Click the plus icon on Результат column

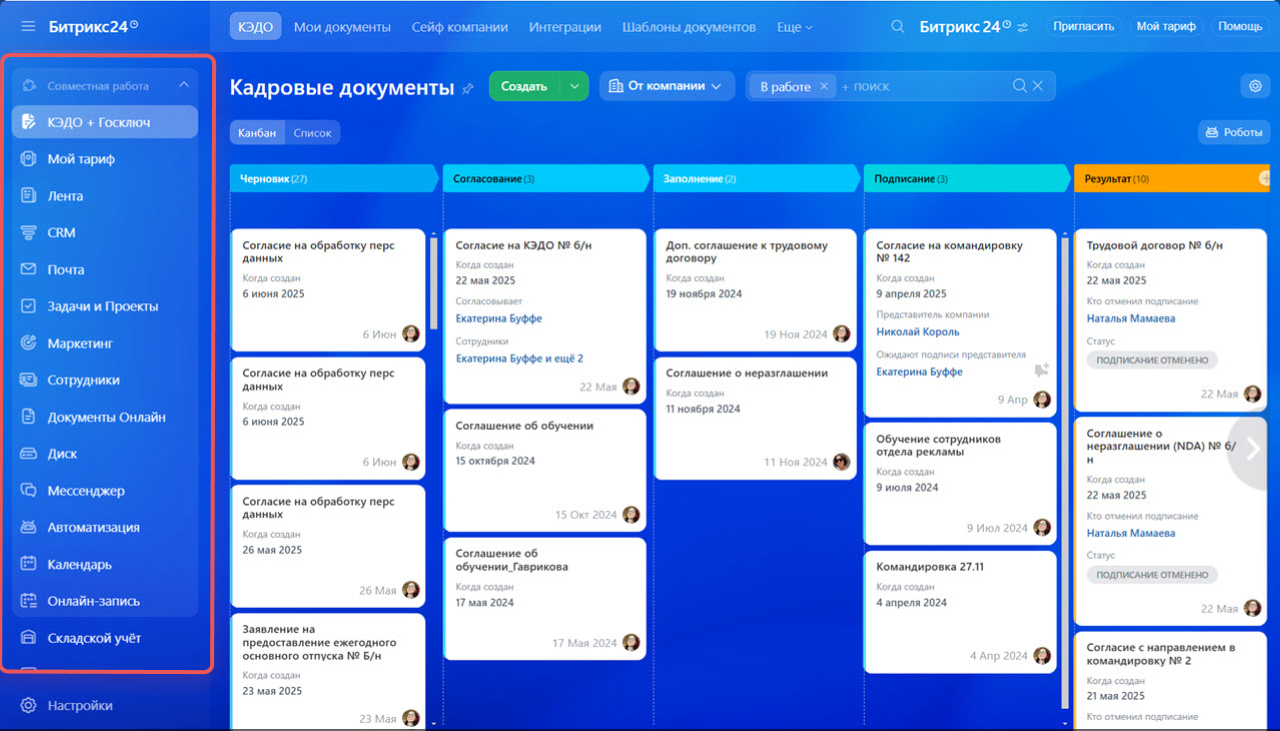click(1265, 177)
